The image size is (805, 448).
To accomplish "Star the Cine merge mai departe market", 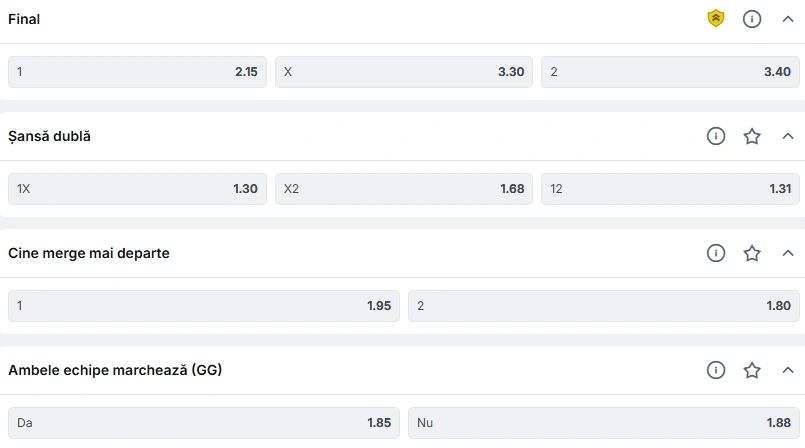I will tap(752, 253).
